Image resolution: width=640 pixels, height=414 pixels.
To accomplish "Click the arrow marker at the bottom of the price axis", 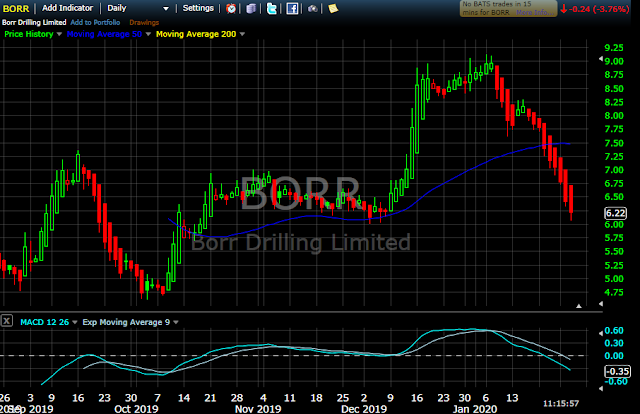I will pyautogui.click(x=601, y=304).
